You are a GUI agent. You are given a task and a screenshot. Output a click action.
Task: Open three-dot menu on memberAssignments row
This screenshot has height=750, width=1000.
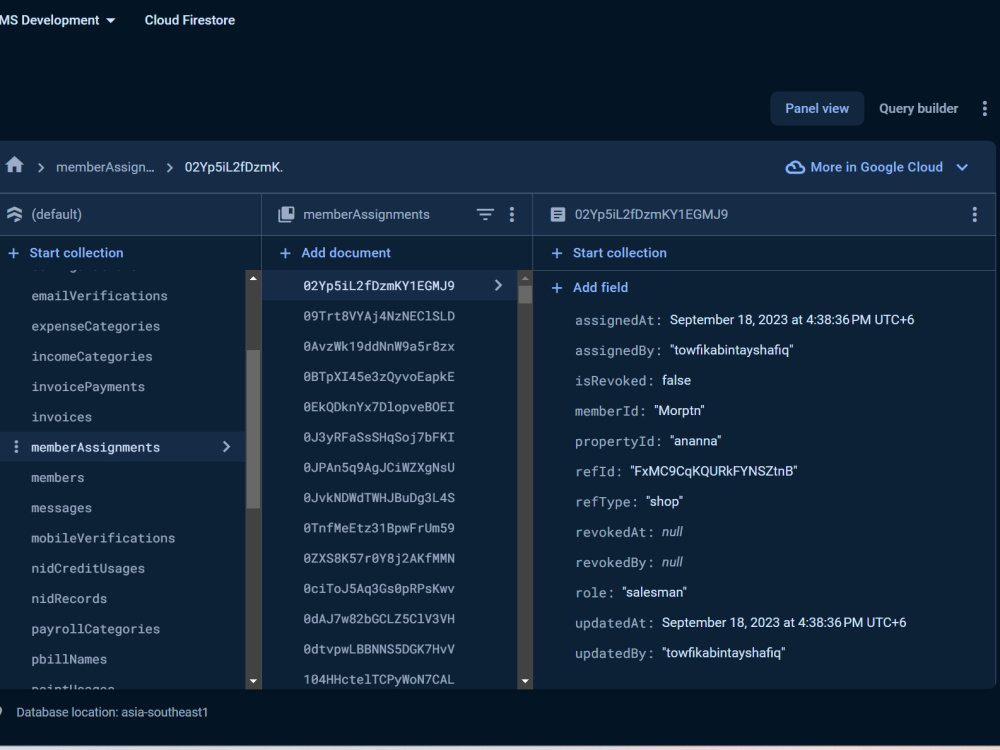[x=16, y=447]
